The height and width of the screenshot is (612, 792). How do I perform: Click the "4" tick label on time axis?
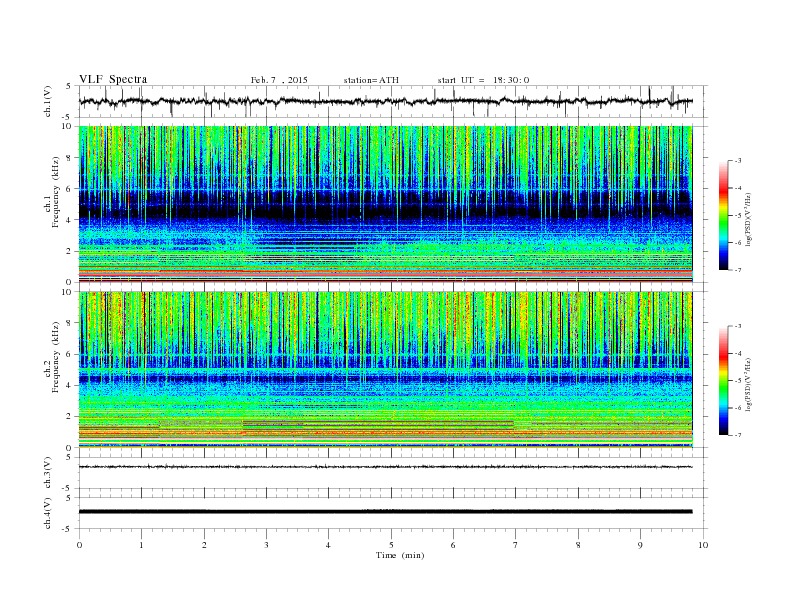tap(328, 545)
